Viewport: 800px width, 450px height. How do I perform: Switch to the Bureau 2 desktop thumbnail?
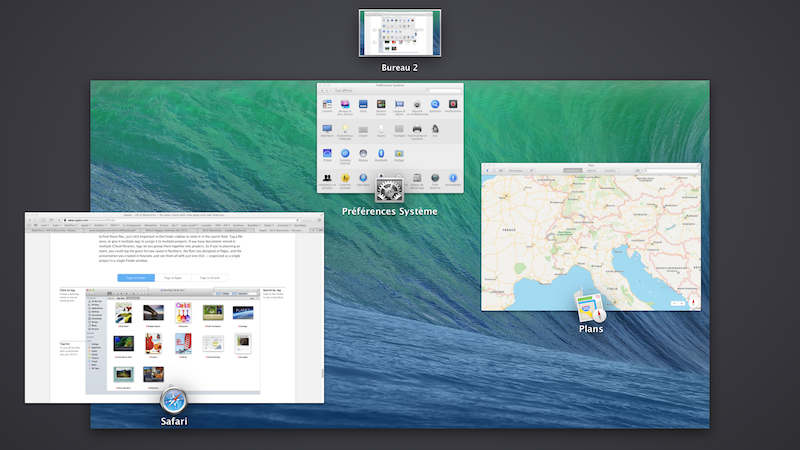click(399, 33)
